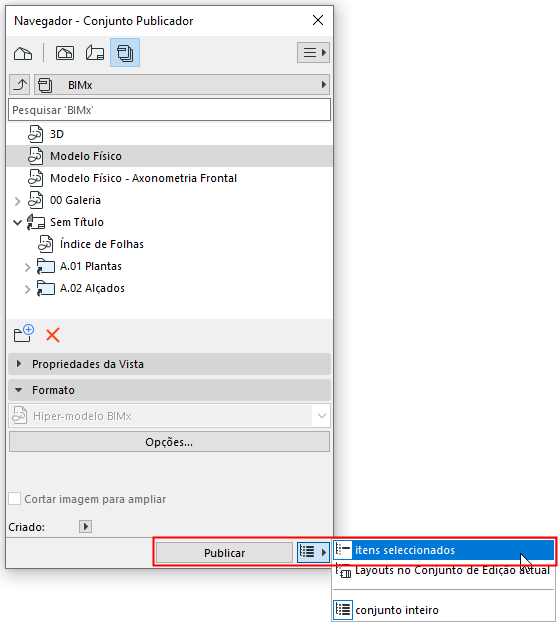This screenshot has height=627, width=559.
Task: Switch to the Layout Book icon
Action: tap(95, 53)
